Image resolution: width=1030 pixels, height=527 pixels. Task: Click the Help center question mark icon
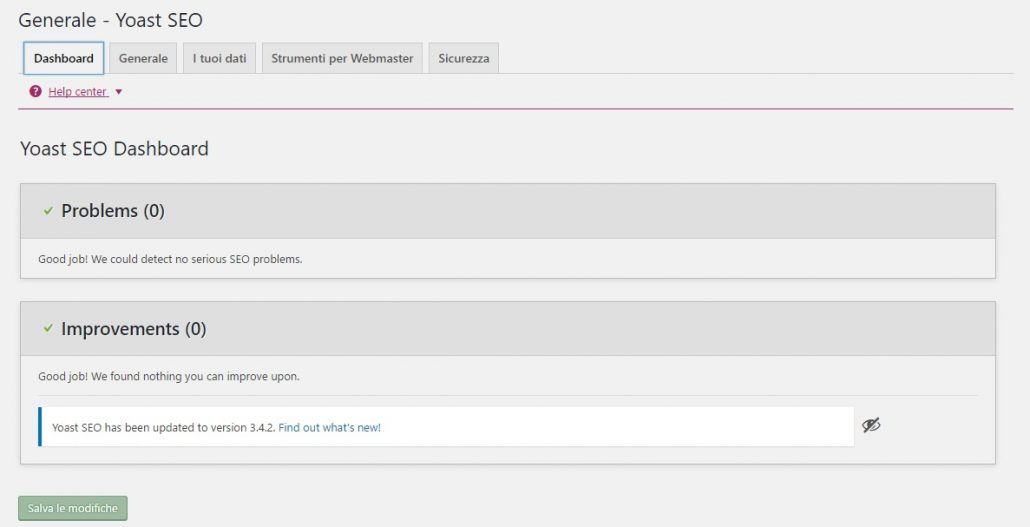click(x=35, y=91)
